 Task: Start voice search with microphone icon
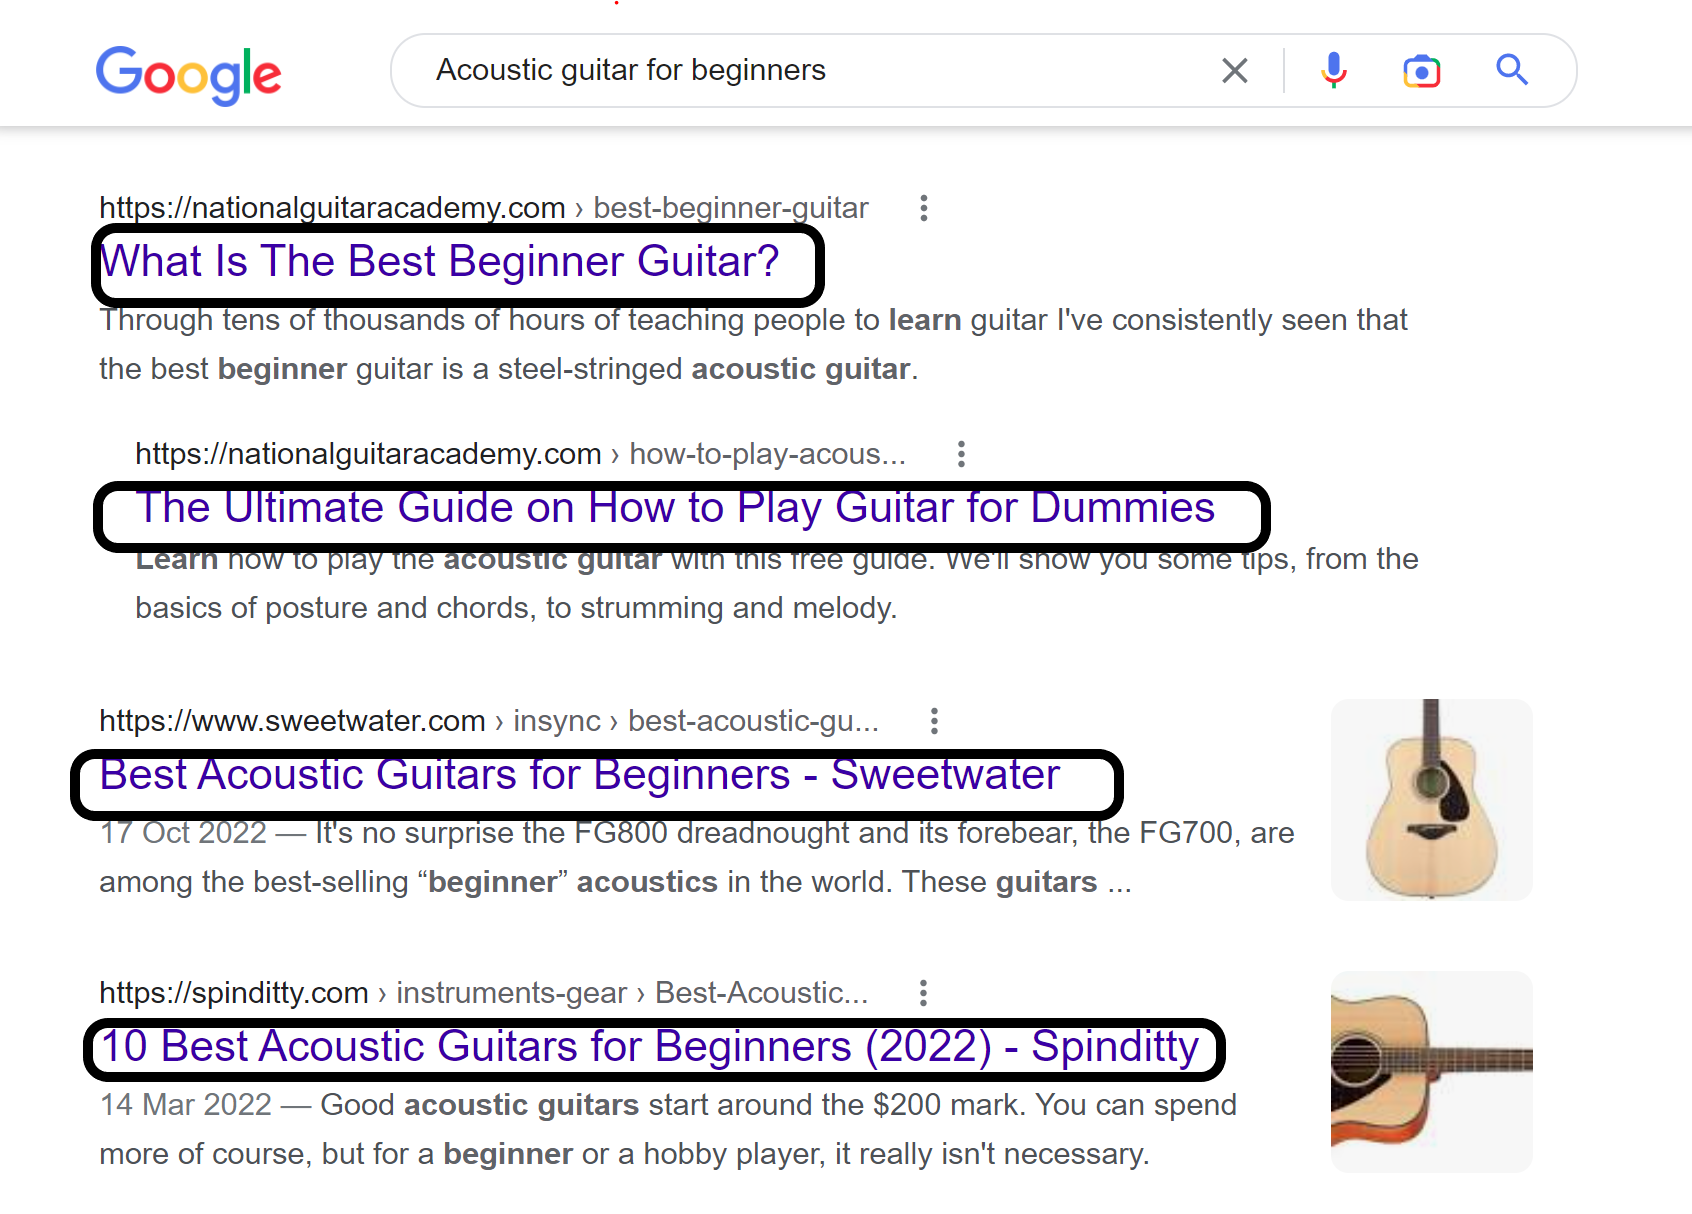coord(1333,71)
